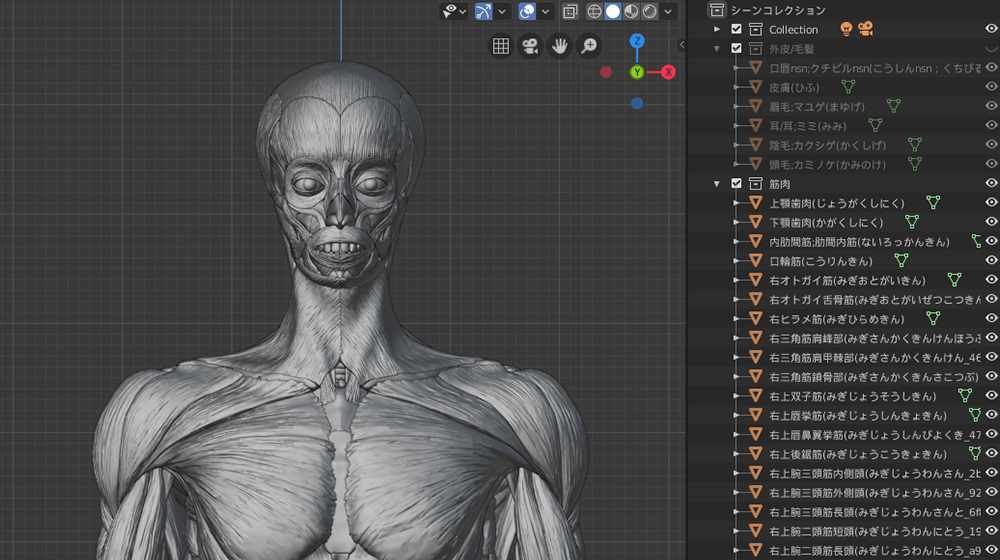Click mesh data icon next to 口輪筋(こうりんきん)
This screenshot has height=560, width=1000.
click(901, 260)
